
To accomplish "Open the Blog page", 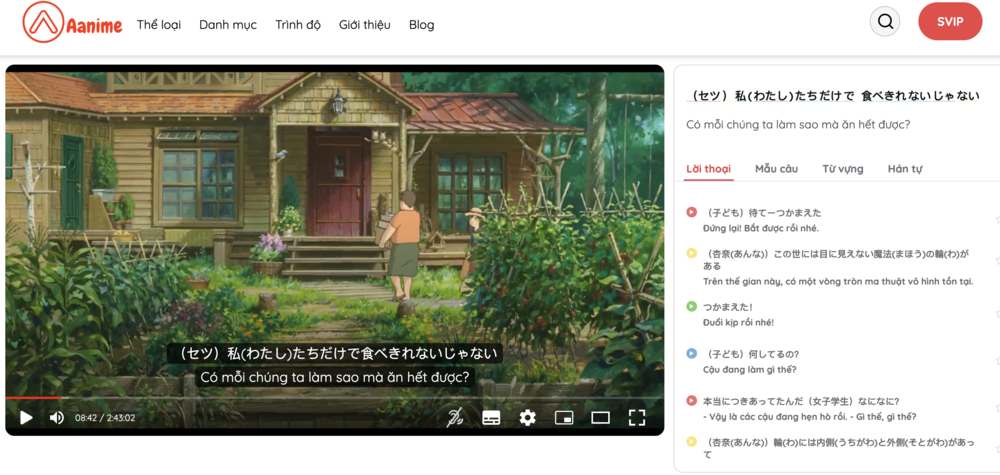I will click(x=422, y=25).
